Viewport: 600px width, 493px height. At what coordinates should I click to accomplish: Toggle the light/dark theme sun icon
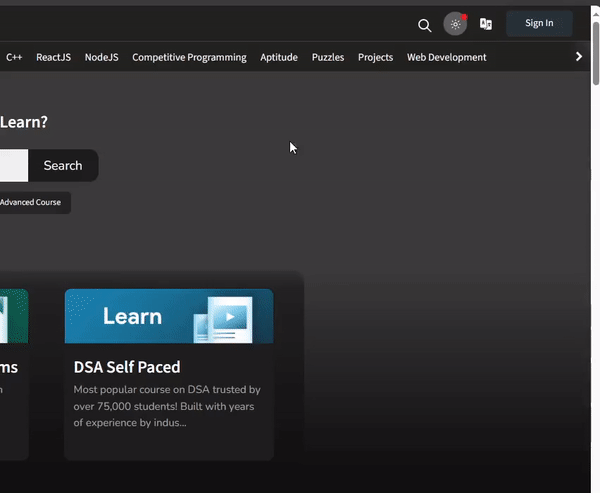coord(455,24)
